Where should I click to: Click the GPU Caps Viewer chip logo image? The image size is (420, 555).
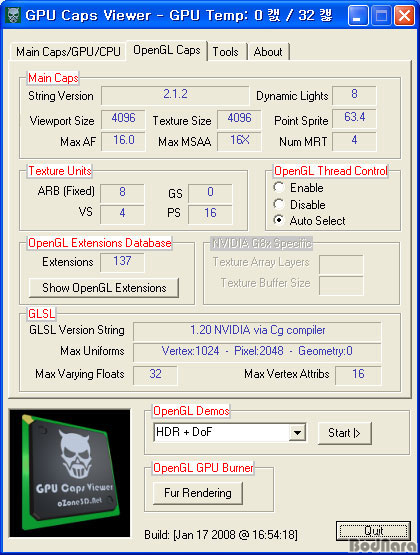(x=70, y=473)
